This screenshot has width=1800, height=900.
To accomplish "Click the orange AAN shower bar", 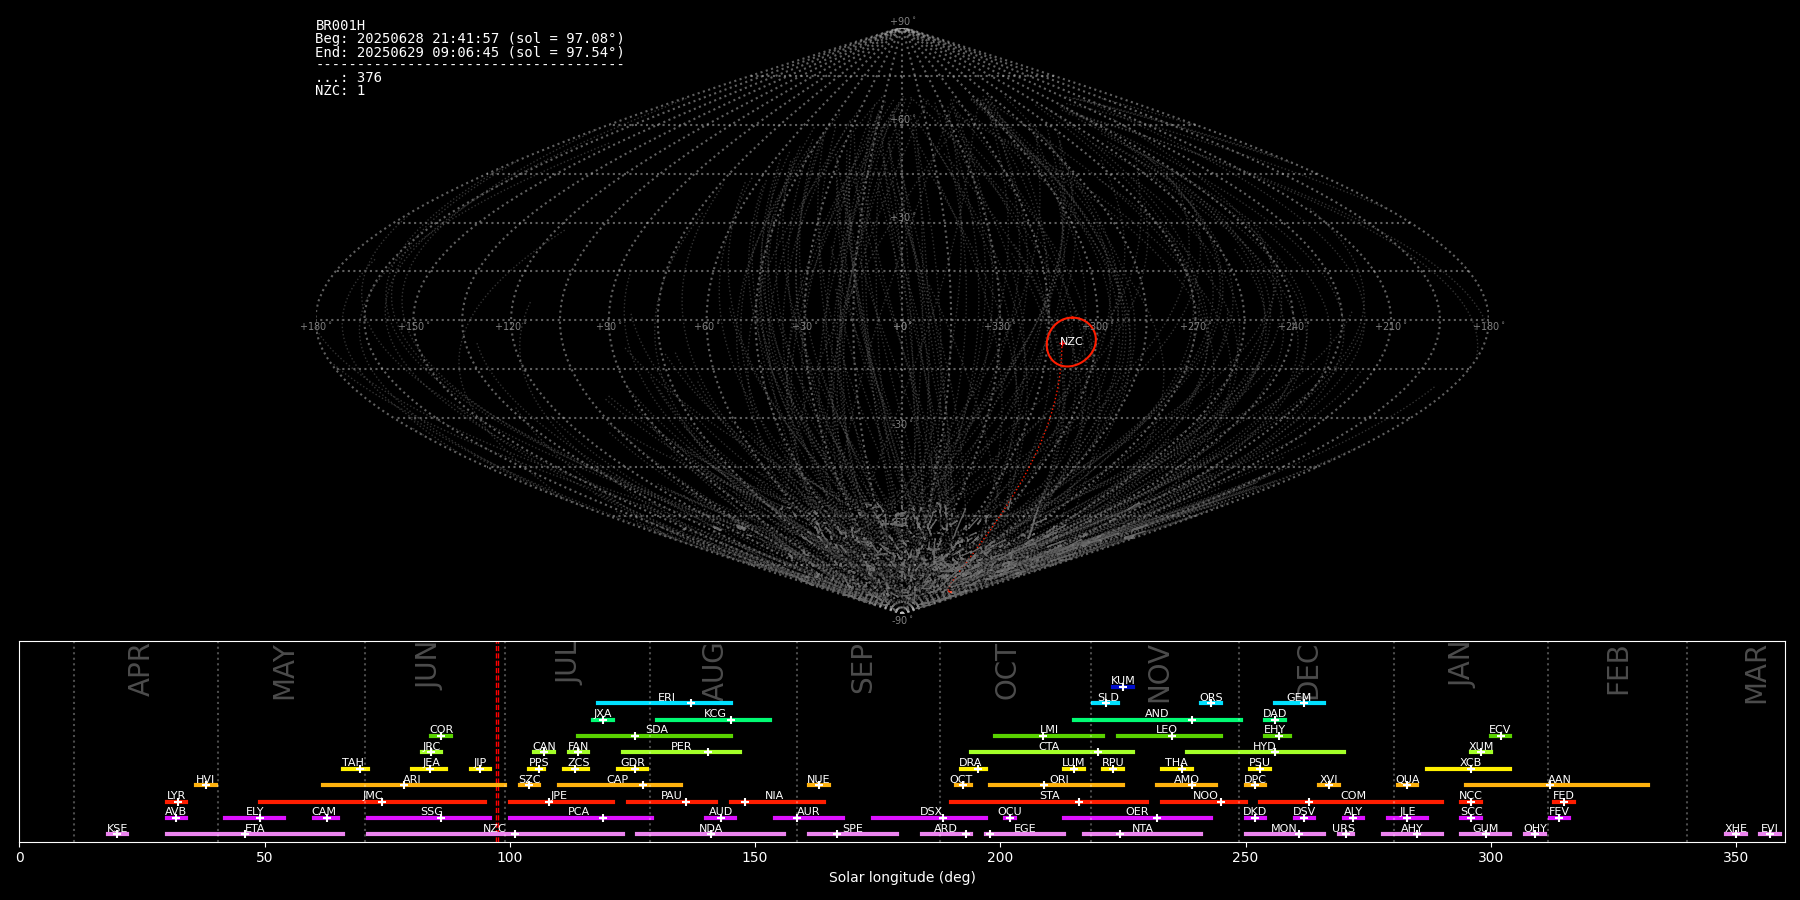I will click(1557, 785).
